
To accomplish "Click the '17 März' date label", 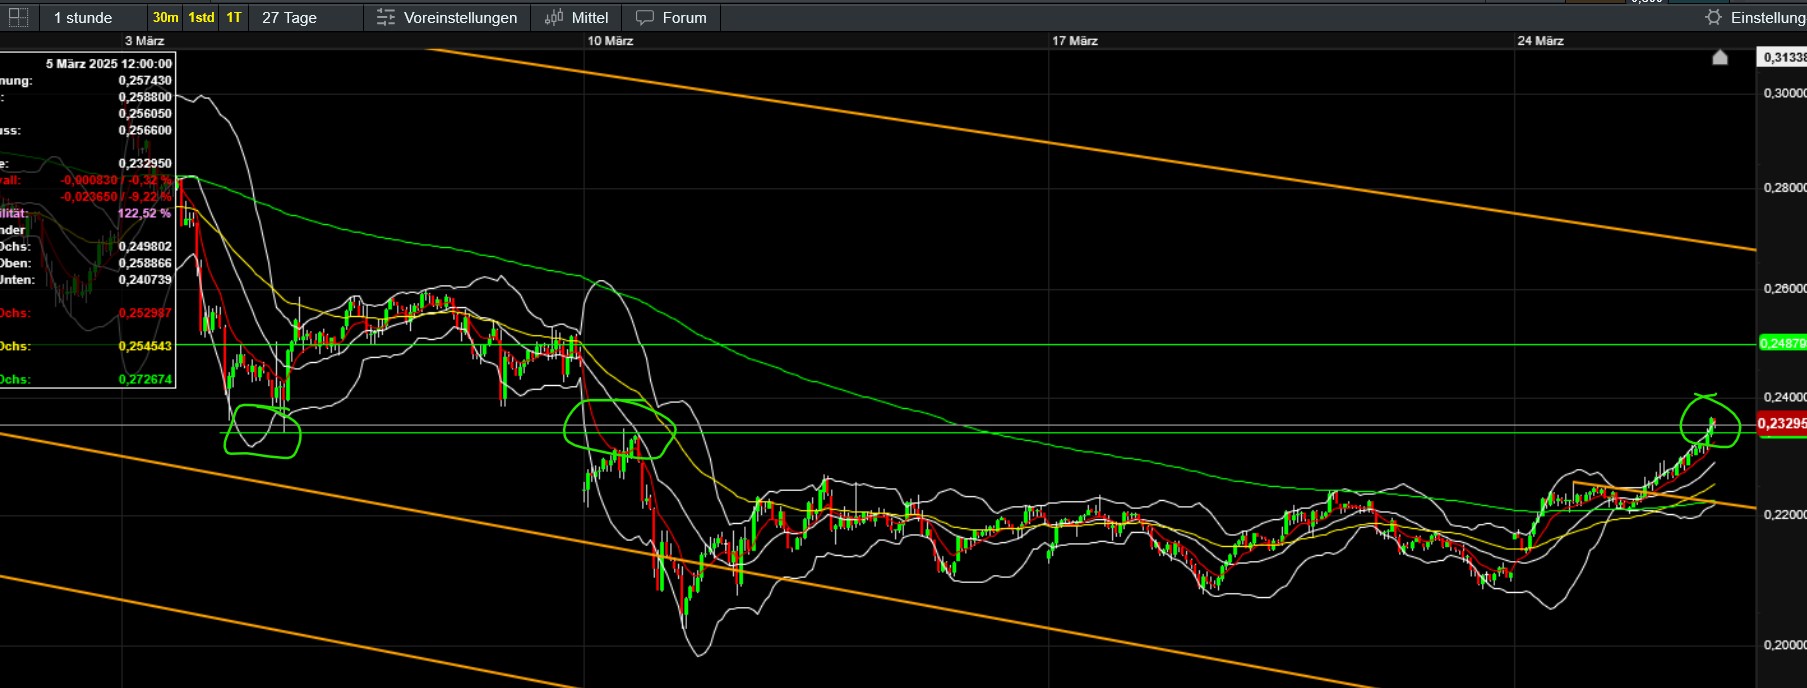I will click(1075, 41).
